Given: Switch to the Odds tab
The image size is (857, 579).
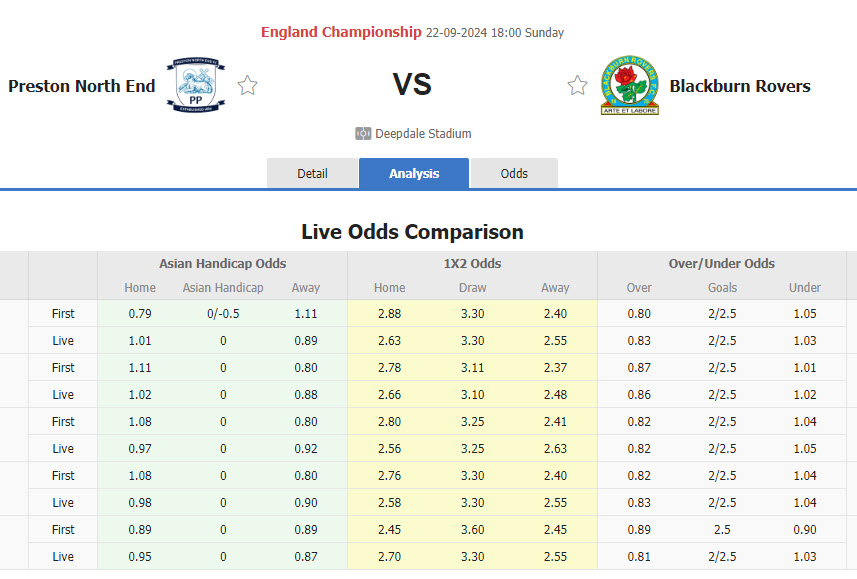Looking at the screenshot, I should [514, 173].
